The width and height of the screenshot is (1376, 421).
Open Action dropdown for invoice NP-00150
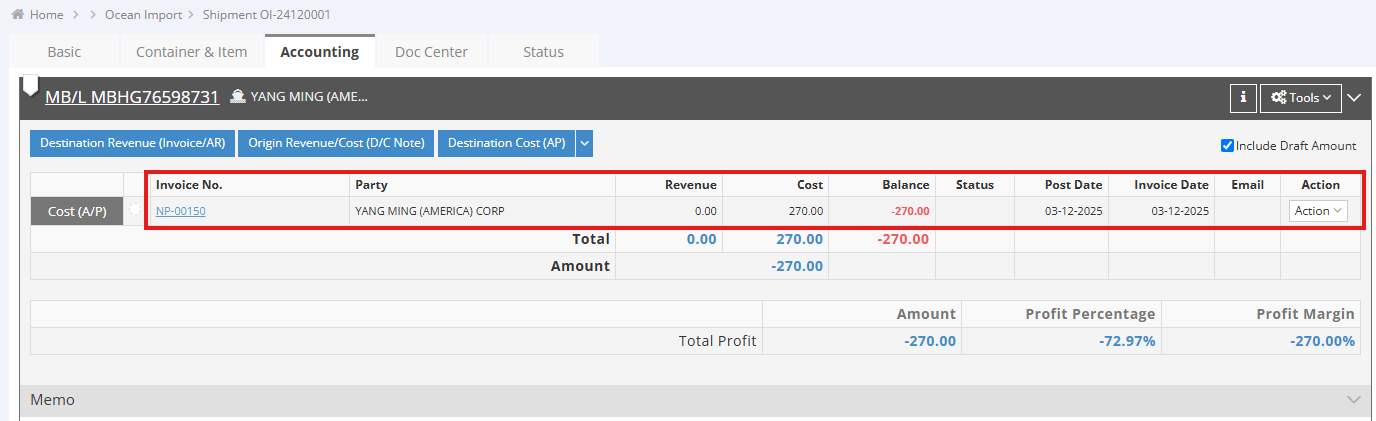pyautogui.click(x=1318, y=211)
